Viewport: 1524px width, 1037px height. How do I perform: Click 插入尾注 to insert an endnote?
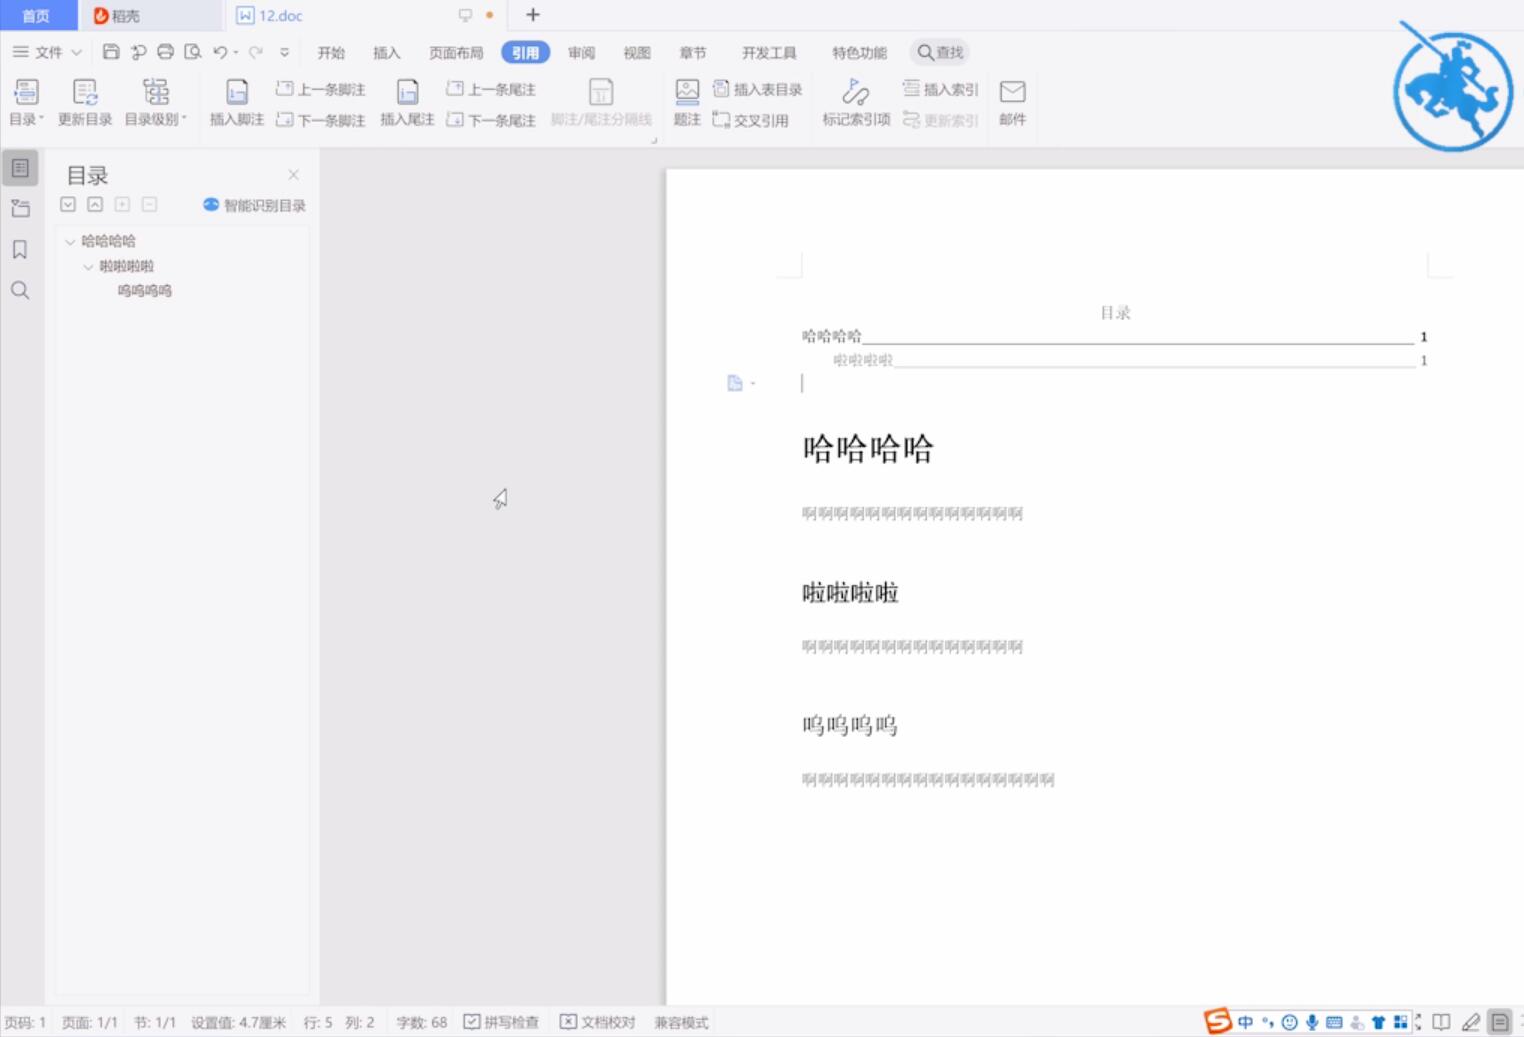point(407,103)
